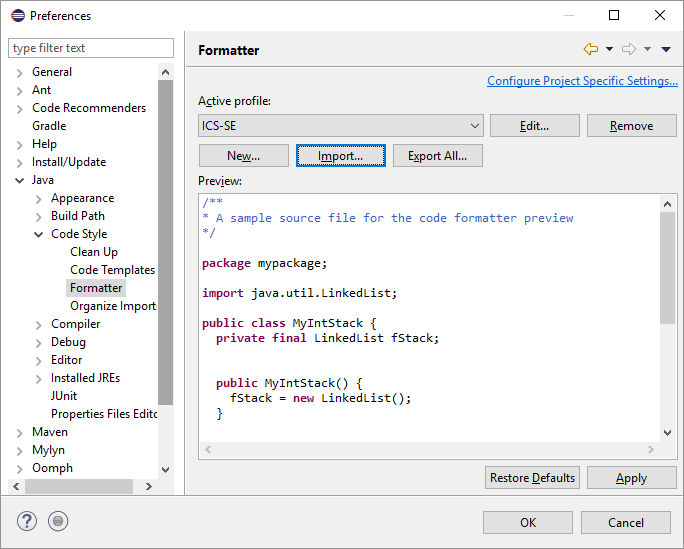Click the Help question mark icon

(x=27, y=521)
